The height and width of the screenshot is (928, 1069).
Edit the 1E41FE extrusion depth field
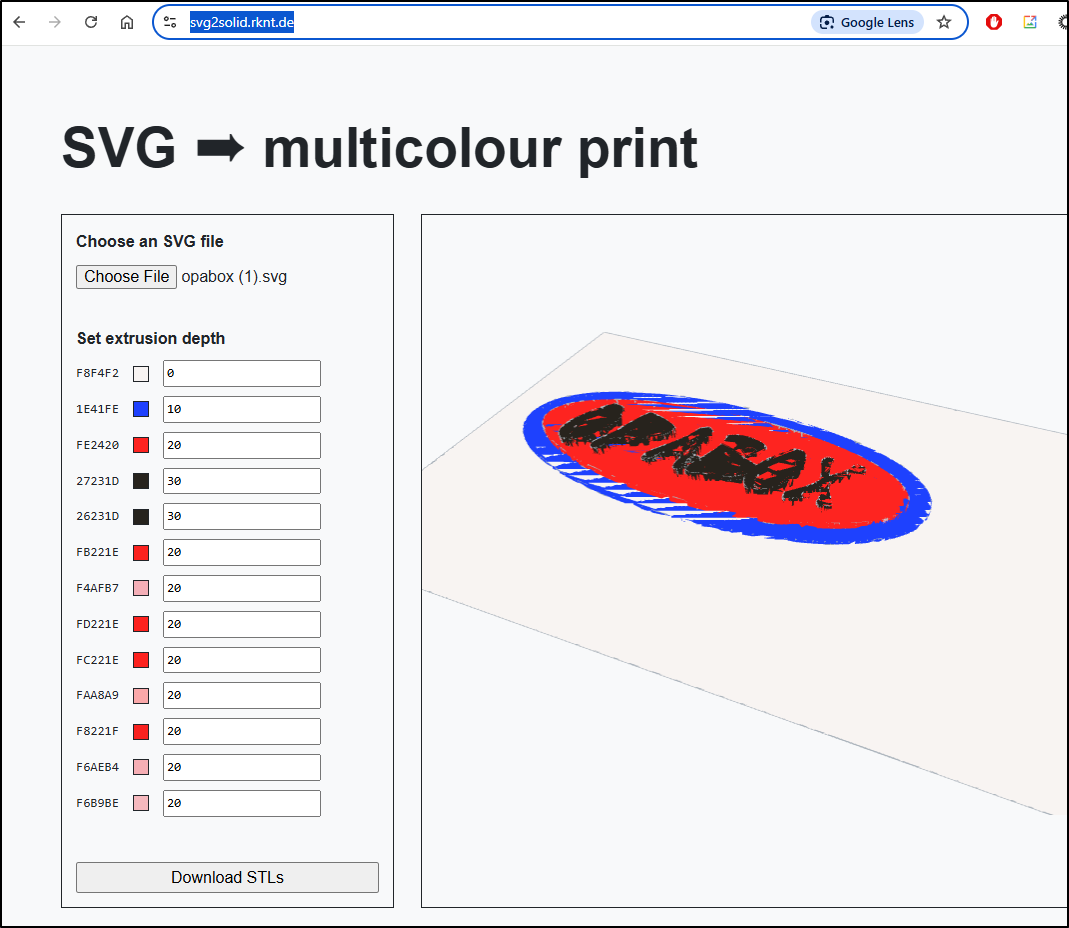241,409
